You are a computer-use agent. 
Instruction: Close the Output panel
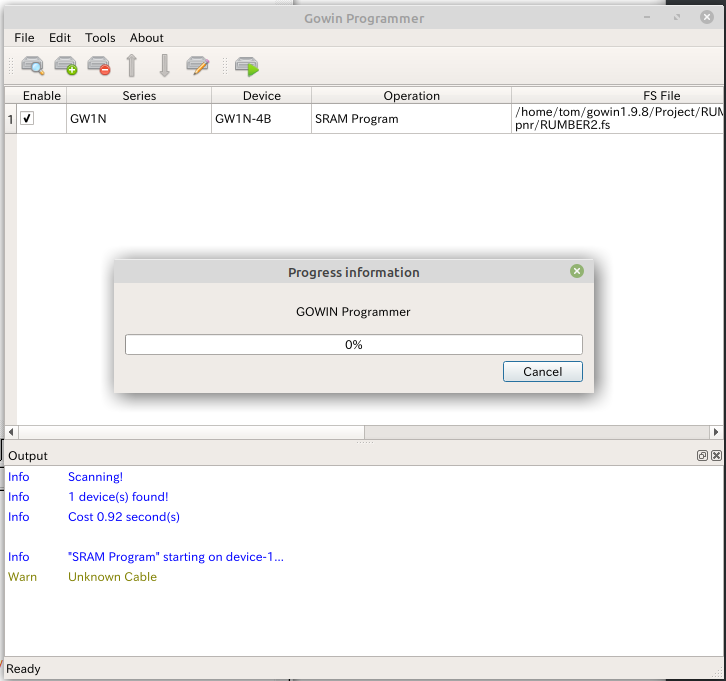[x=716, y=456]
